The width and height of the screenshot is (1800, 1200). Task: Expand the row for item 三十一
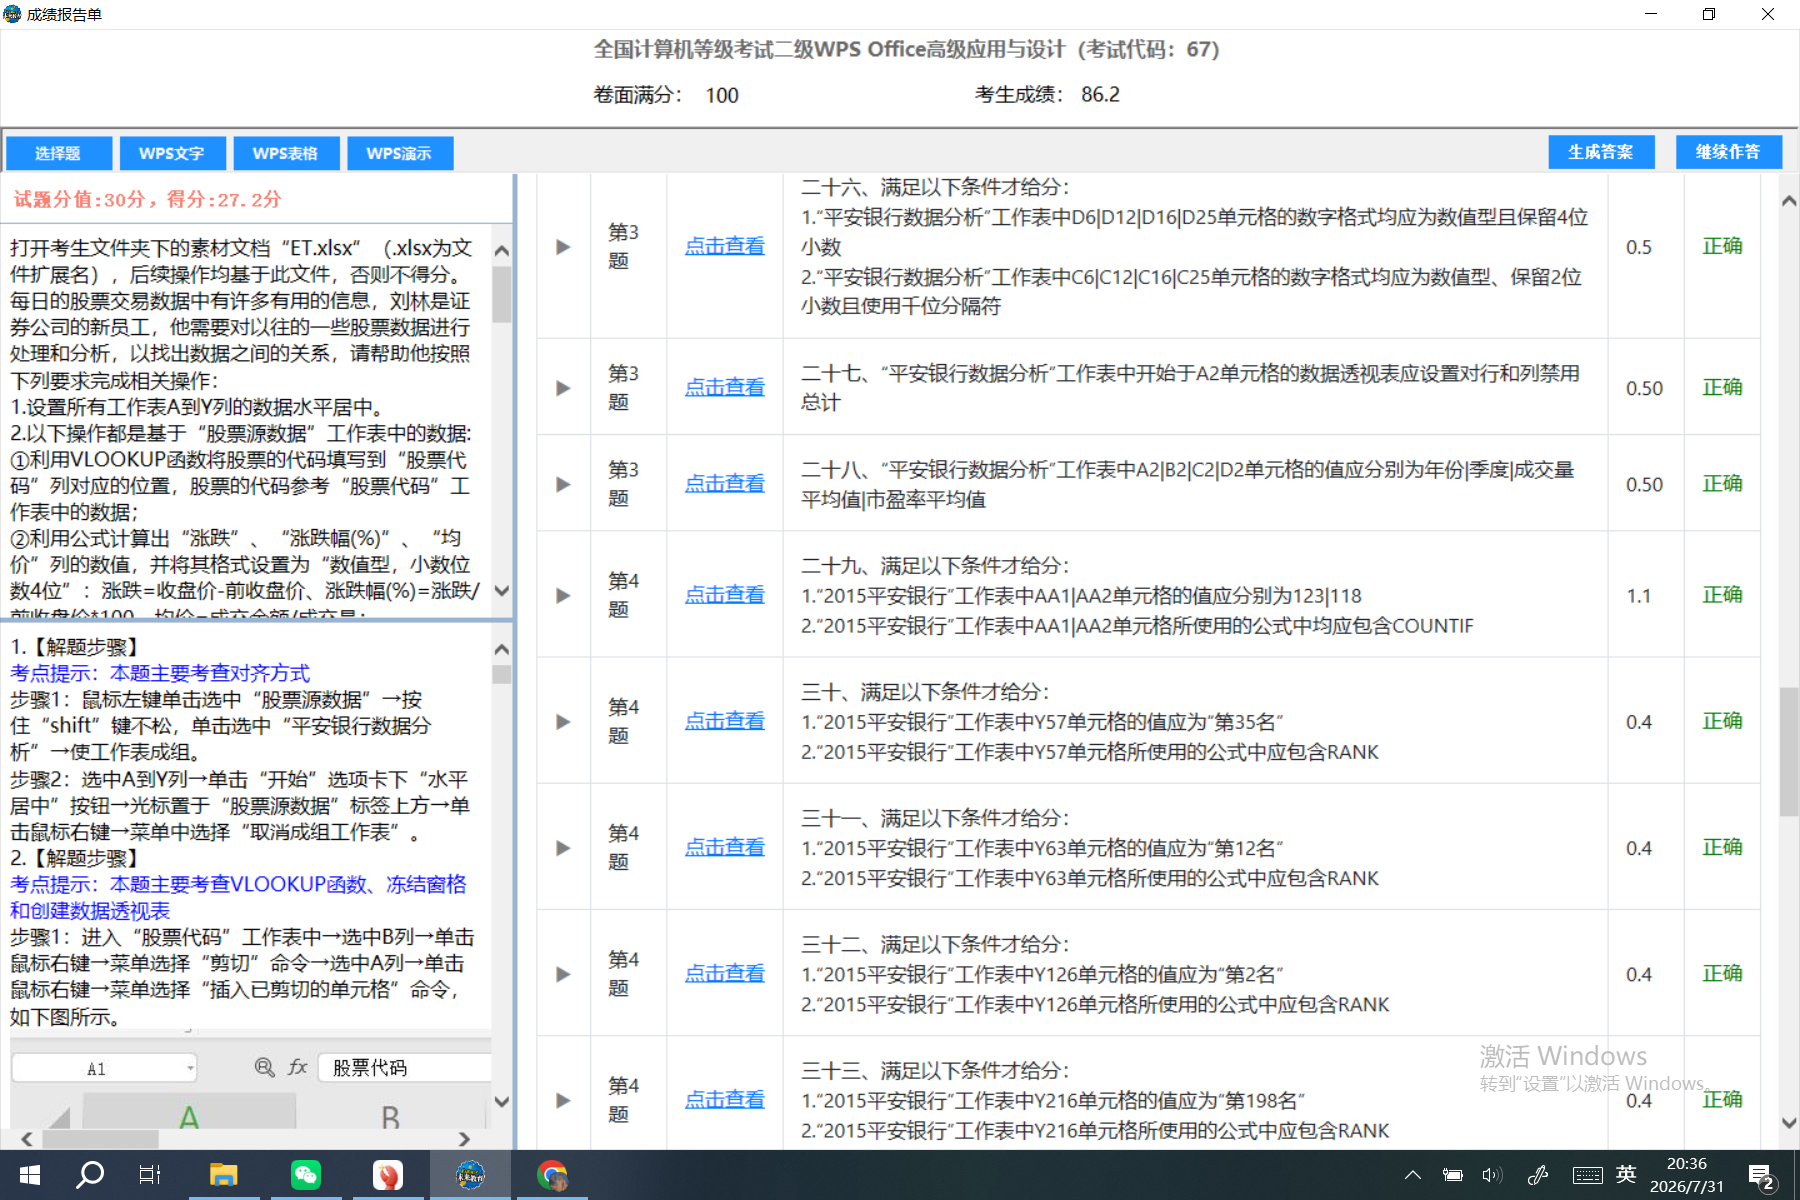[x=563, y=848]
